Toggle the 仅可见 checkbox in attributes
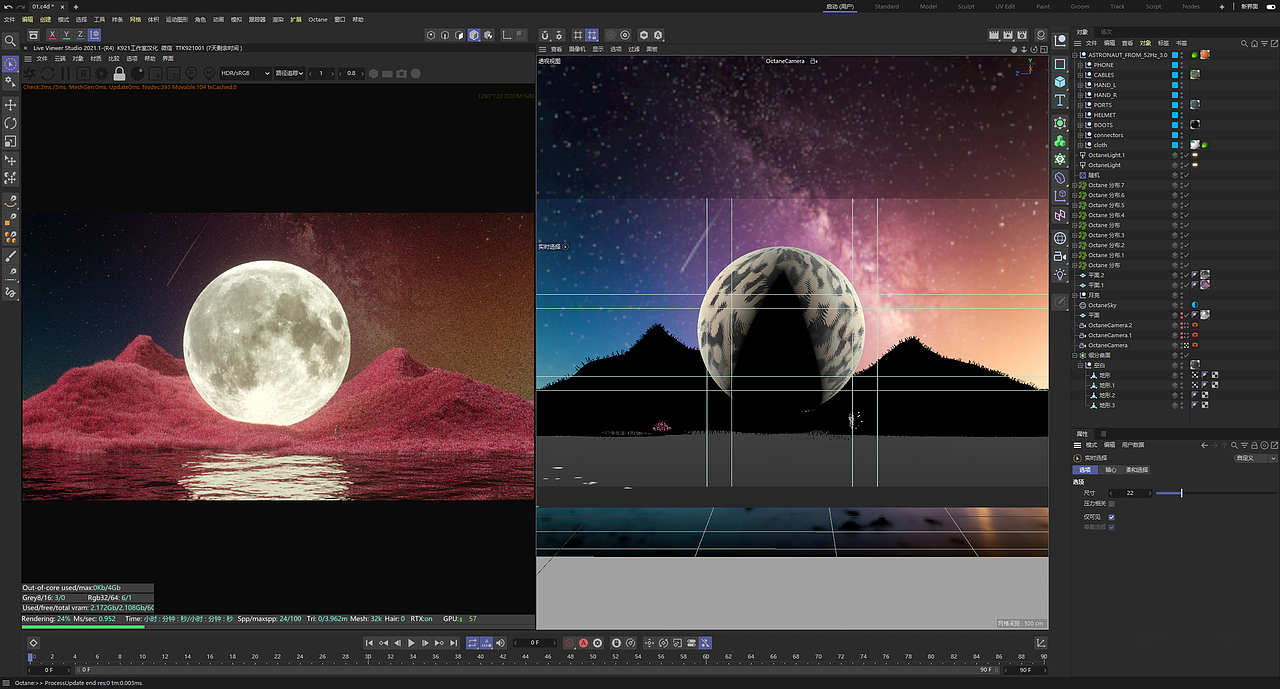This screenshot has height=689, width=1280. point(1112,517)
